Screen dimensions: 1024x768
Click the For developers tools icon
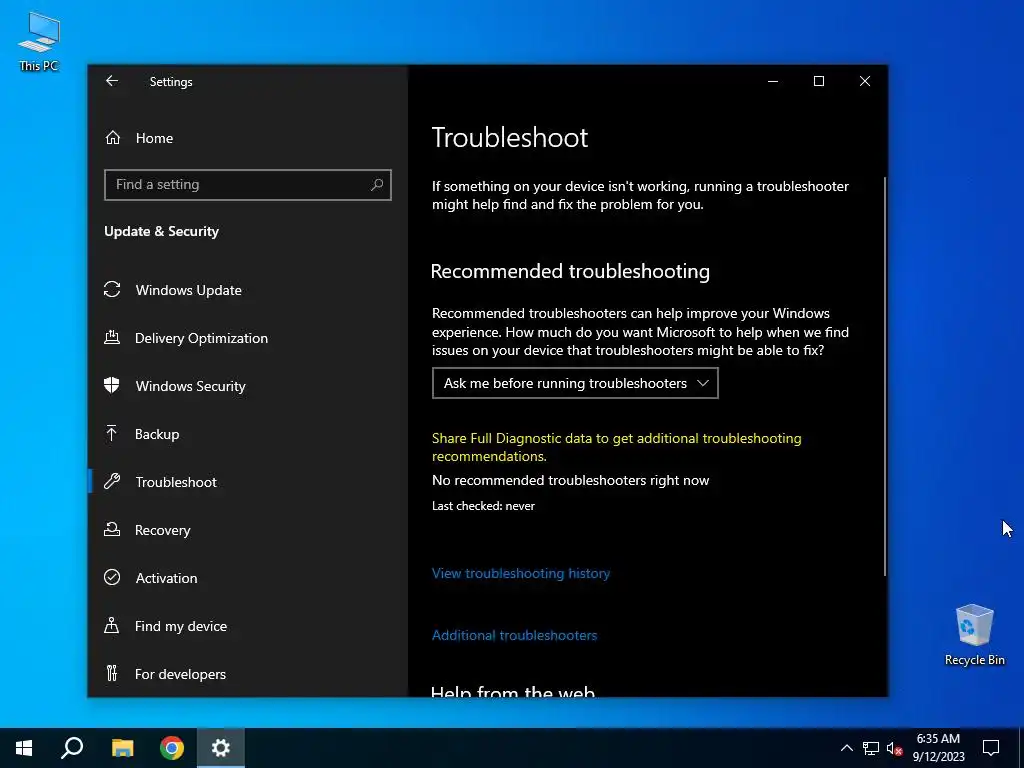point(112,673)
